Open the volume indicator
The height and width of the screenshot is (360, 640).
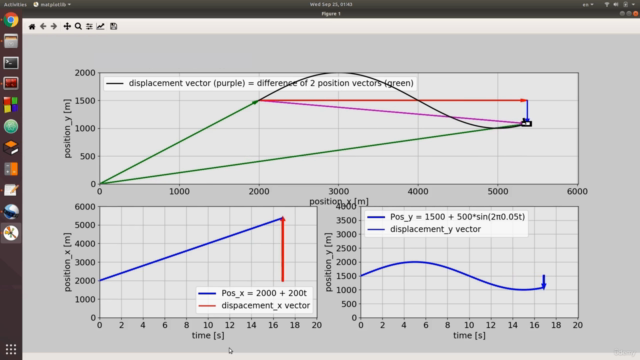click(x=616, y=4)
